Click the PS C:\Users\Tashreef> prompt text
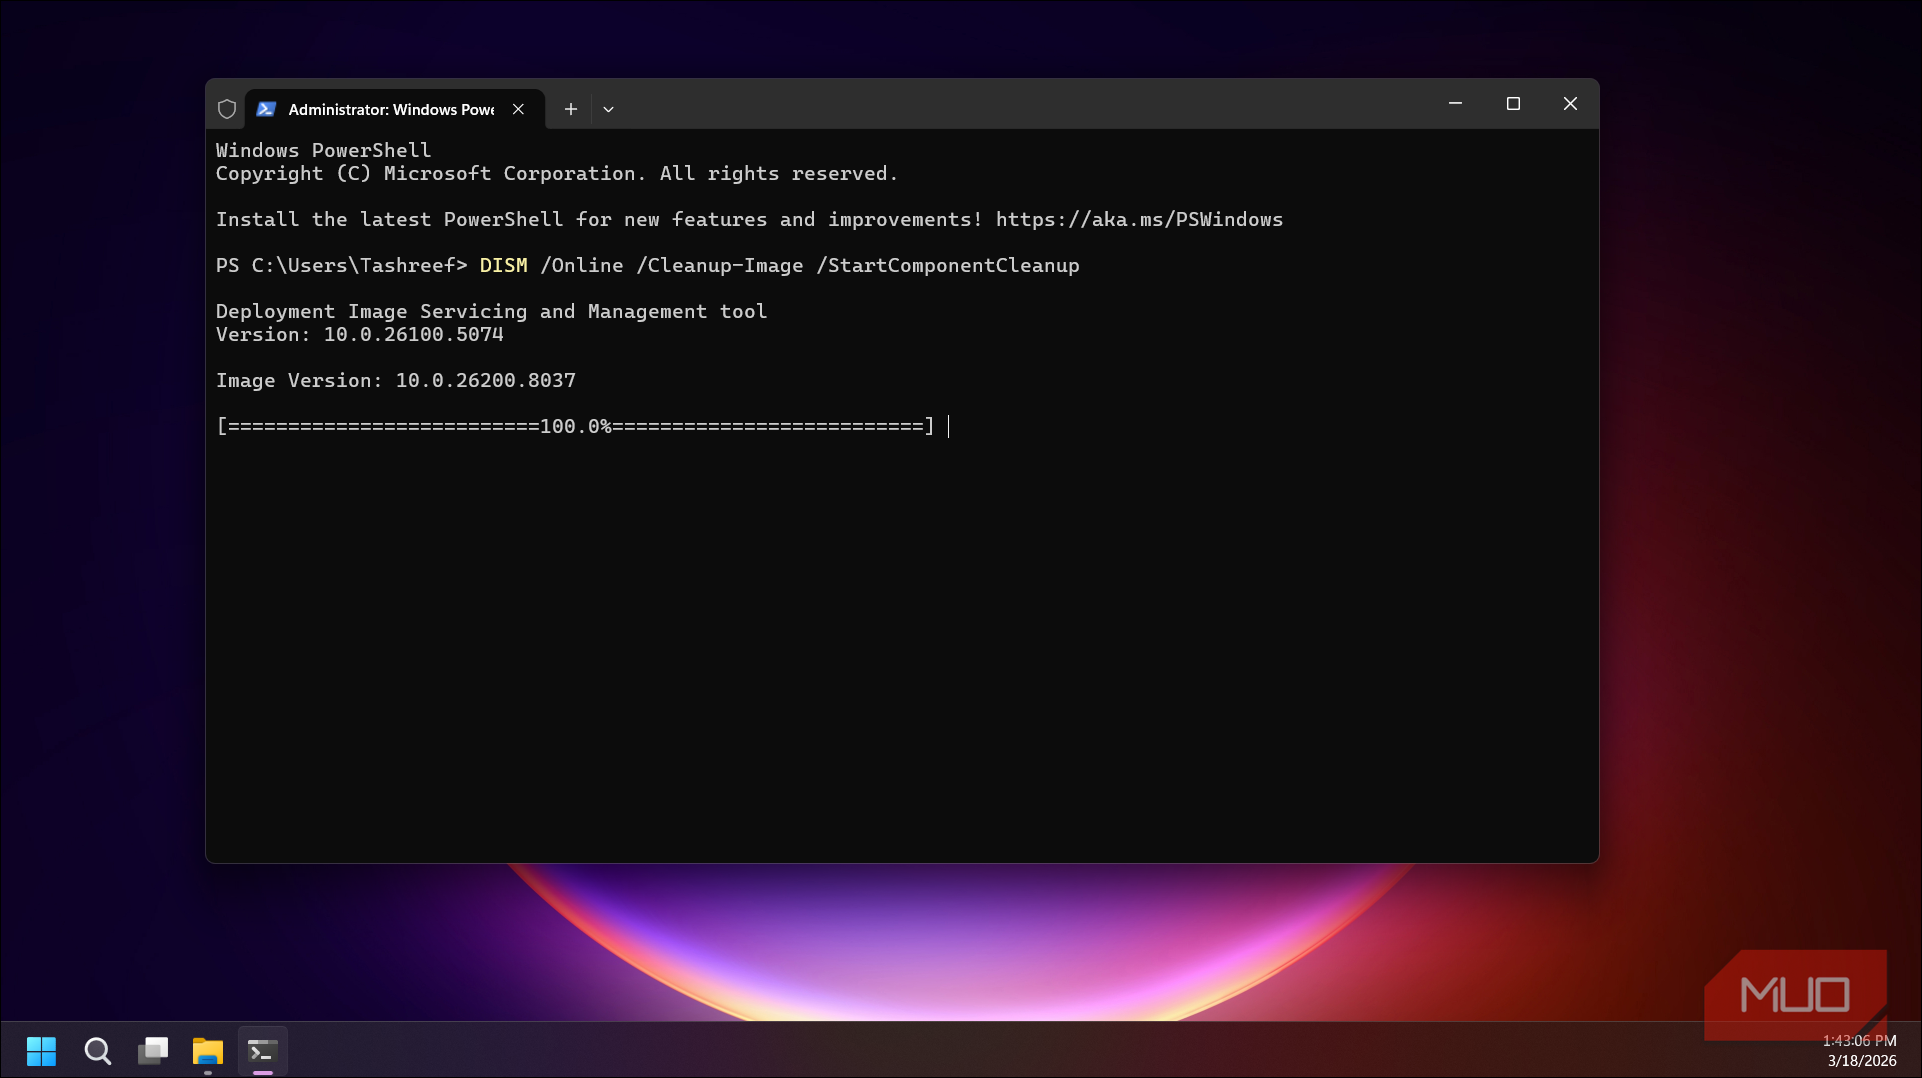This screenshot has width=1922, height=1078. (342, 265)
